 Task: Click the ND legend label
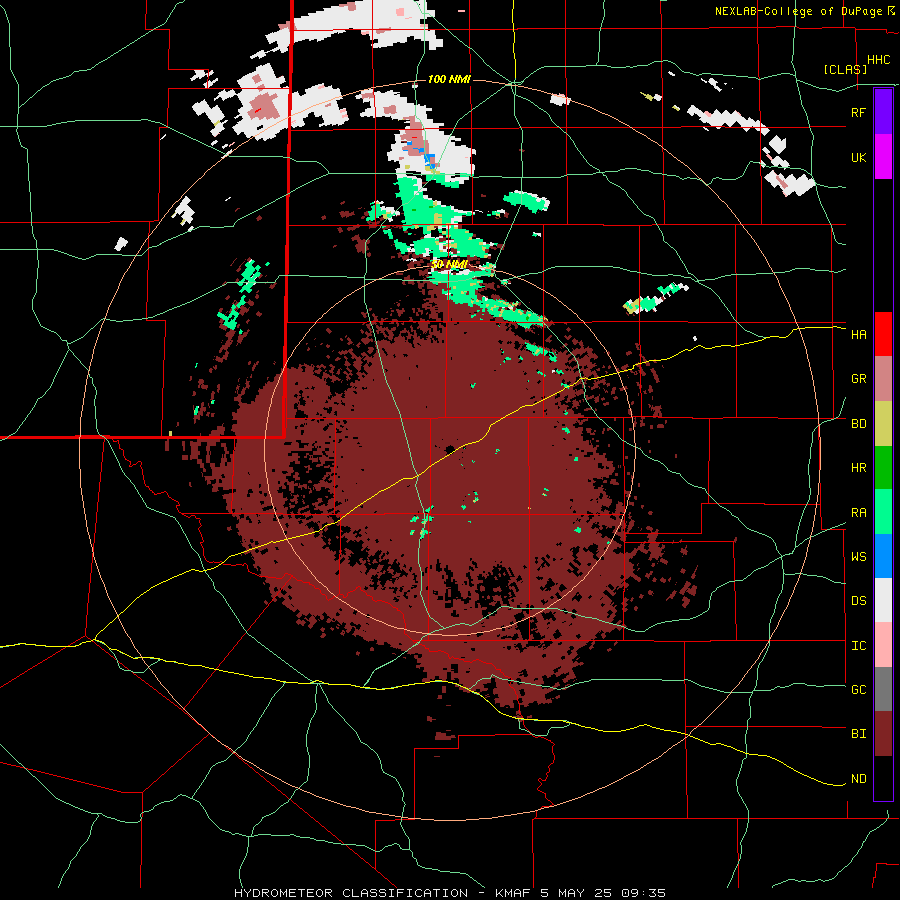(x=858, y=779)
